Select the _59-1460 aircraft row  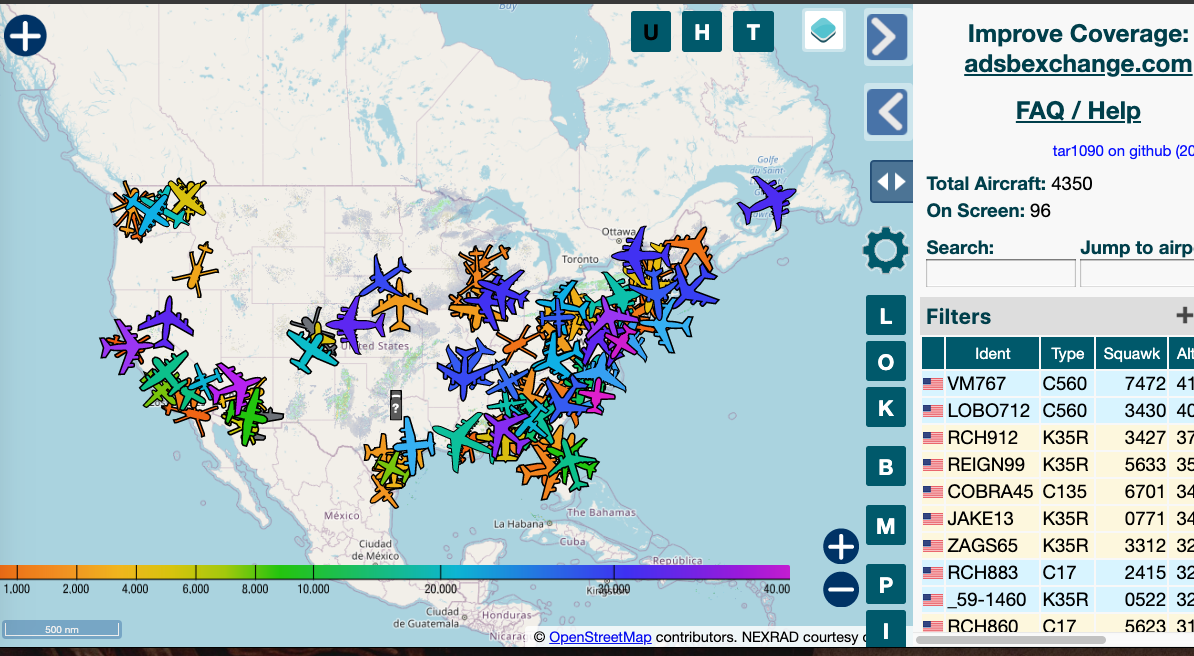(1057, 600)
